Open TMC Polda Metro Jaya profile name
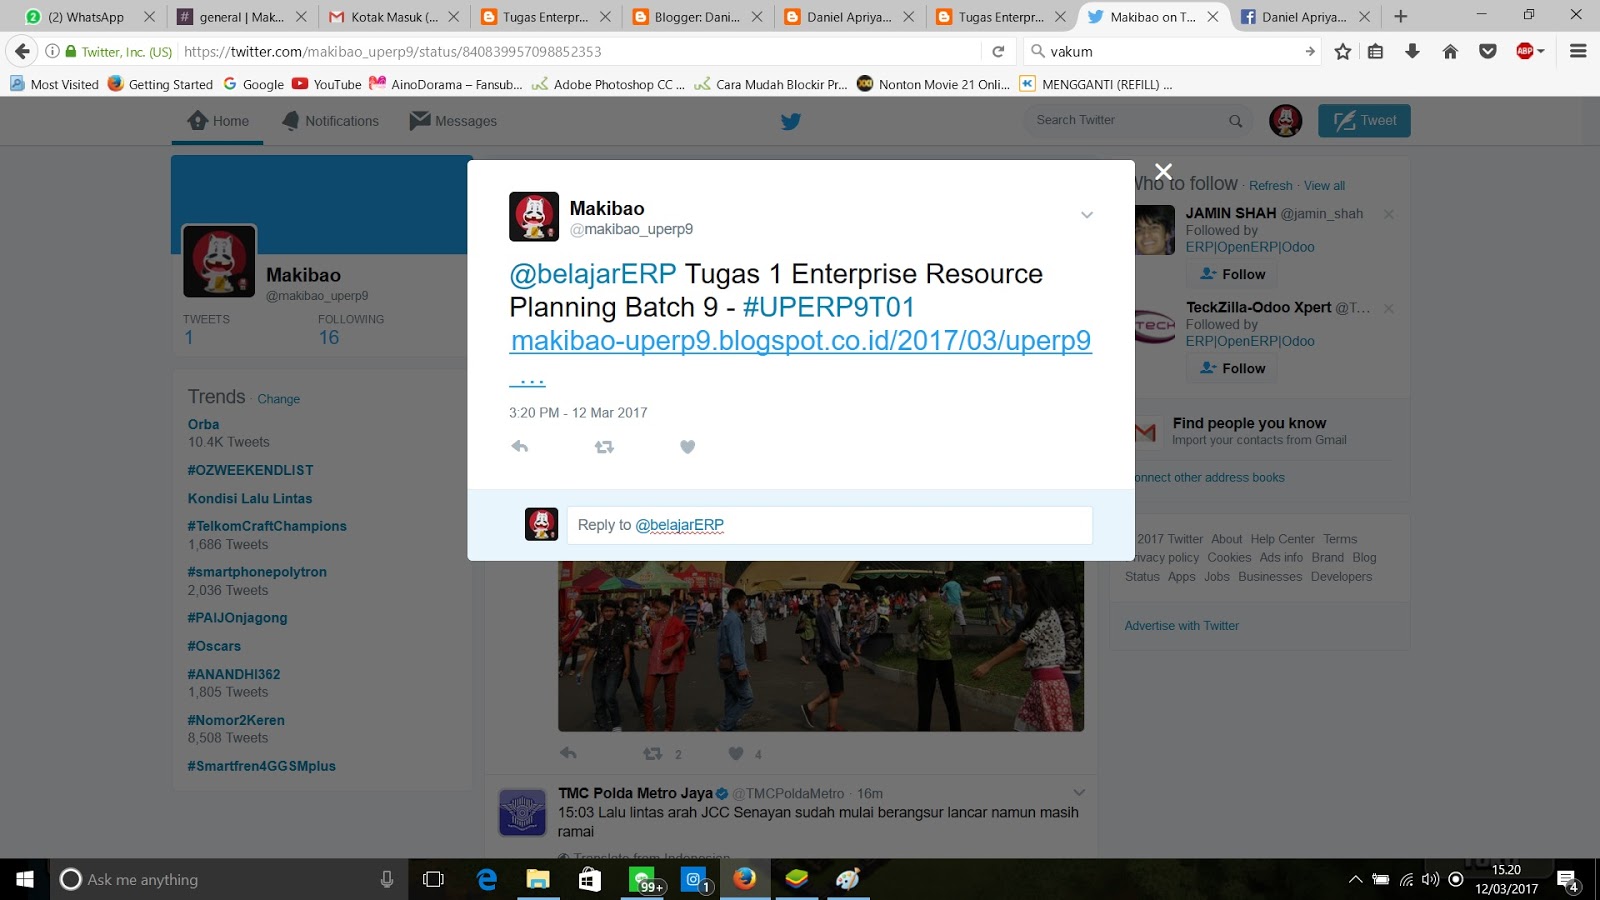 (635, 793)
